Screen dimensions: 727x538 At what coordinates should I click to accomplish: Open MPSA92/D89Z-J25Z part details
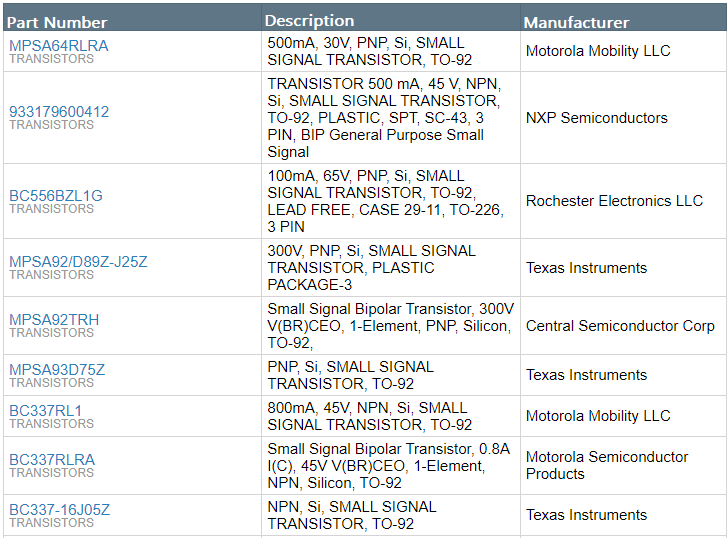[78, 262]
